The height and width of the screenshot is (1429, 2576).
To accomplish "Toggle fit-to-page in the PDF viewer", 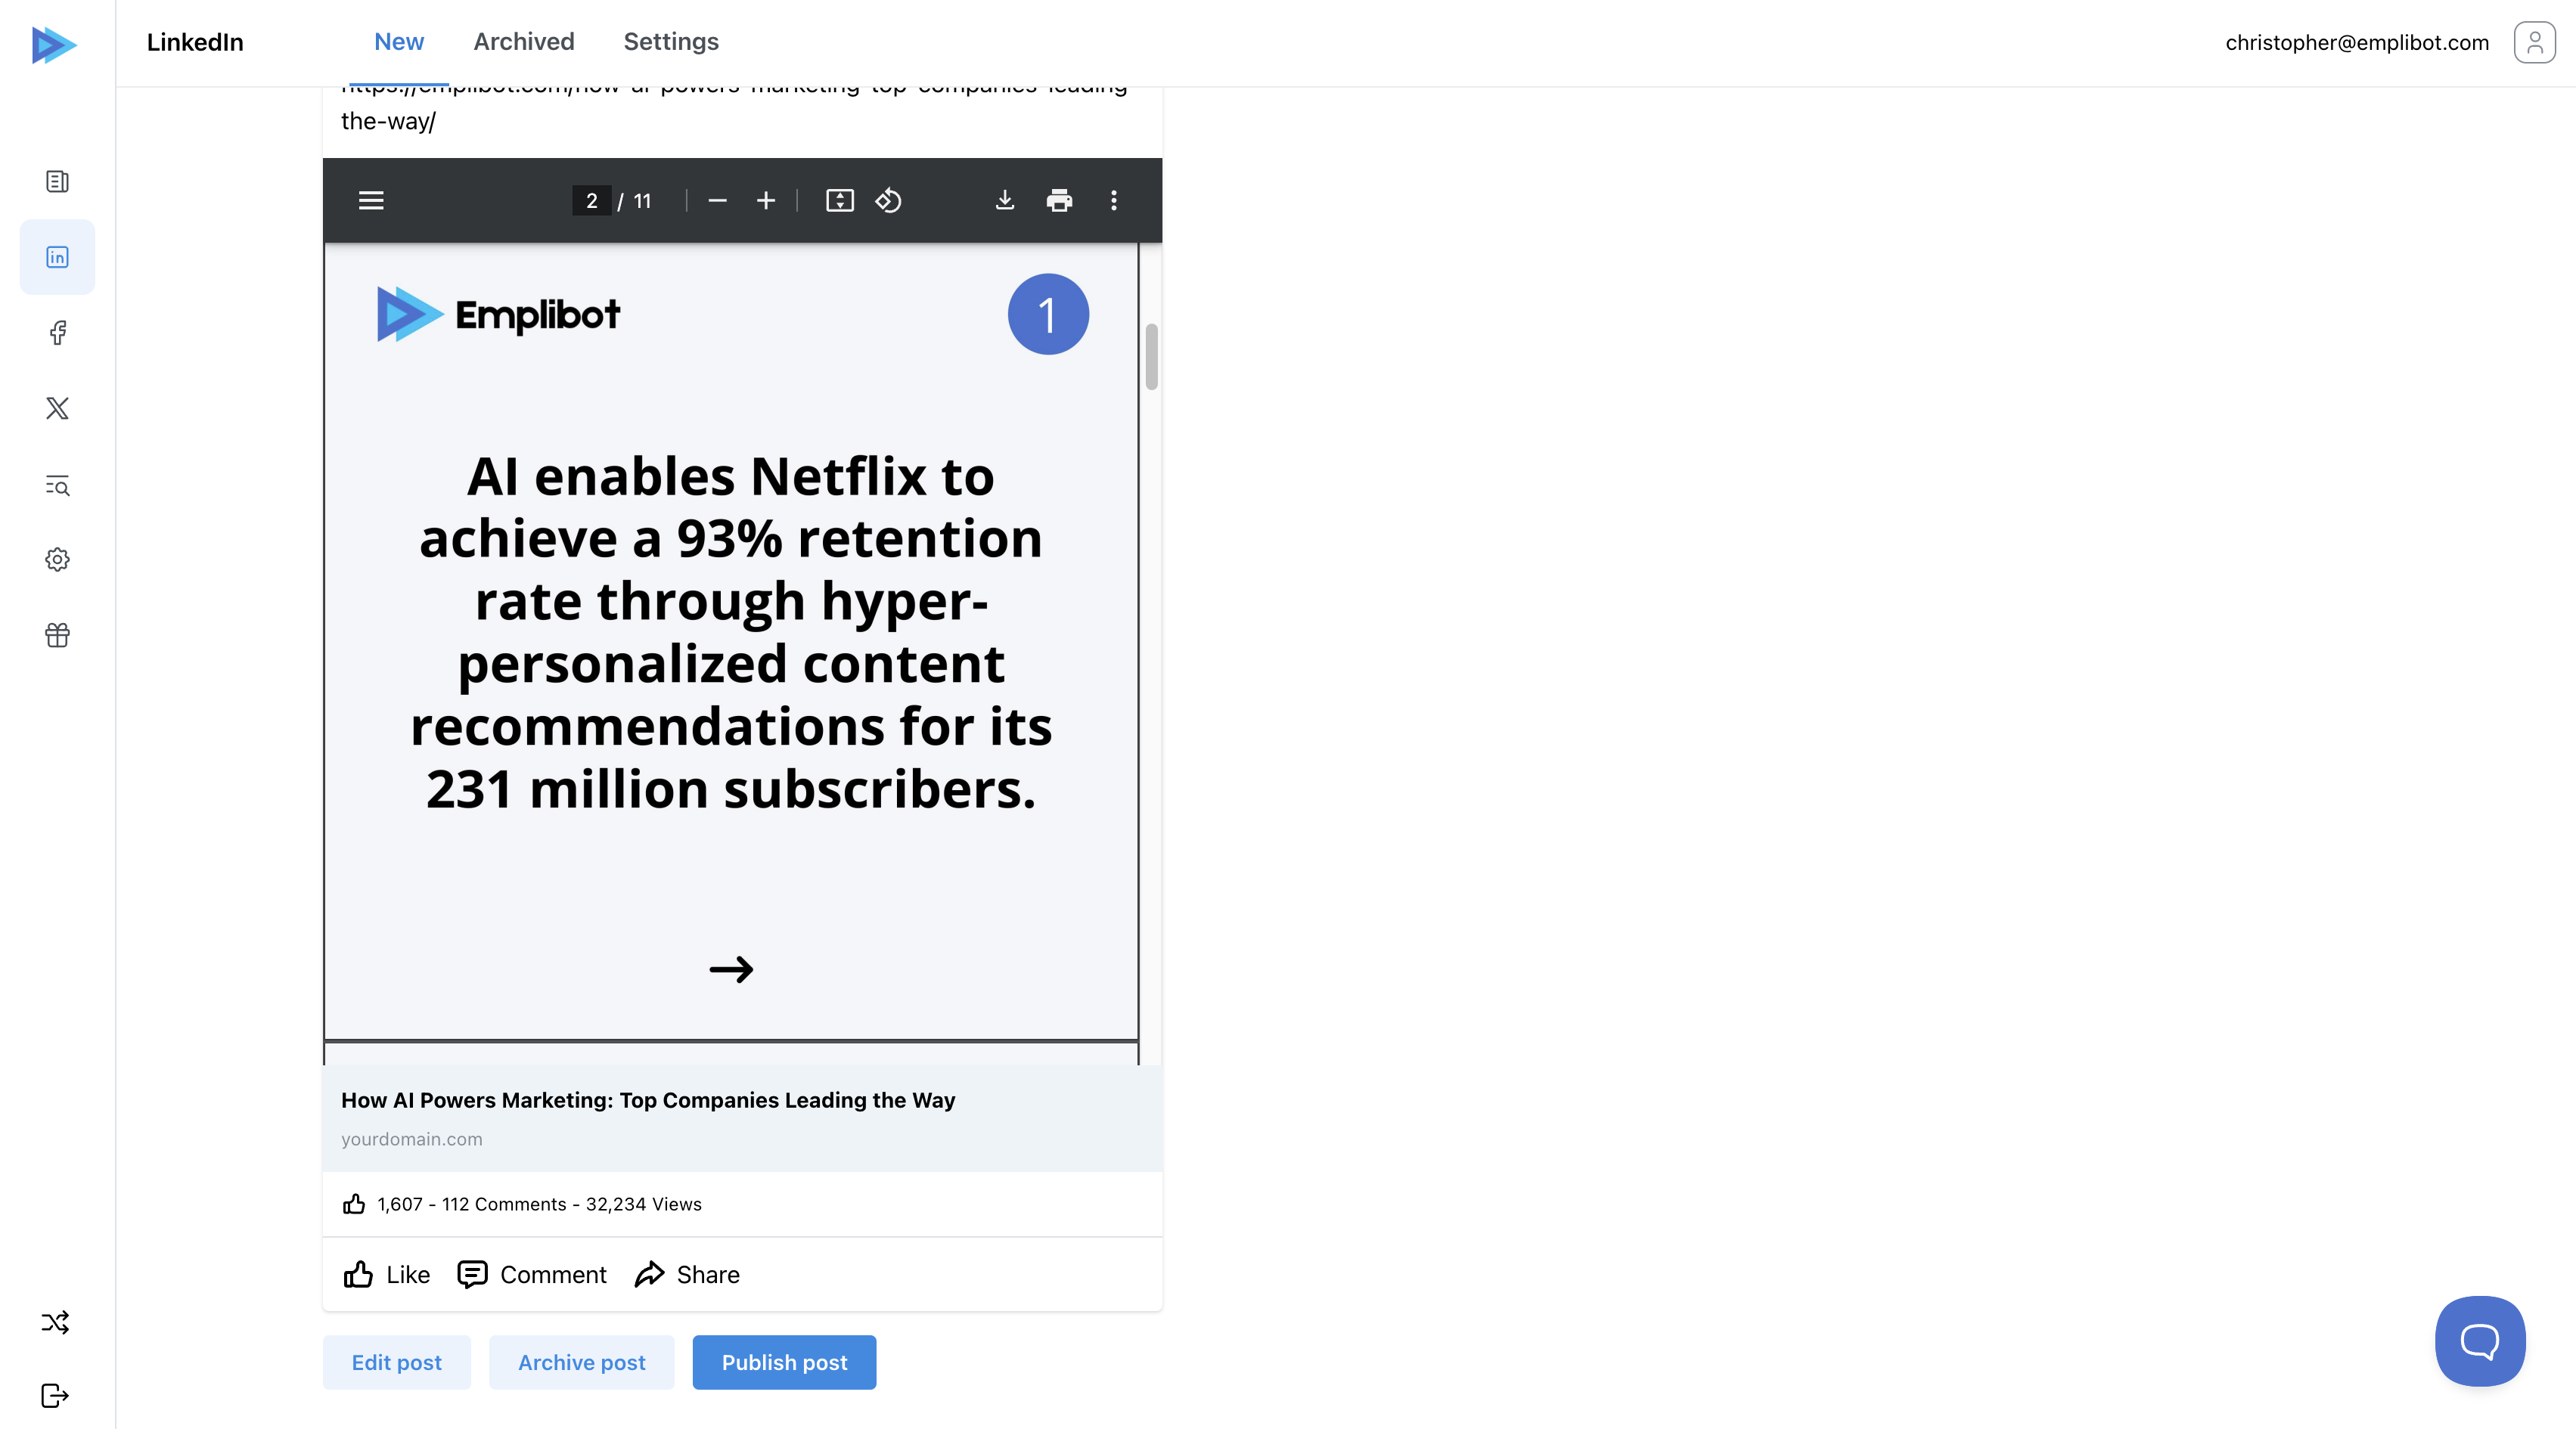I will click(x=840, y=200).
